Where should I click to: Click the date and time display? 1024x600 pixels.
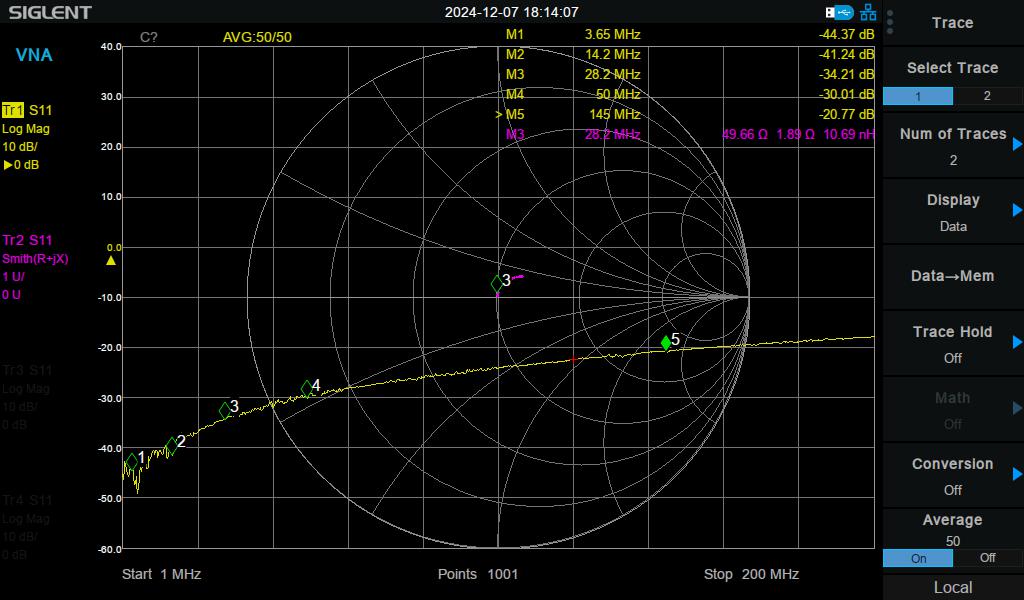coord(511,12)
